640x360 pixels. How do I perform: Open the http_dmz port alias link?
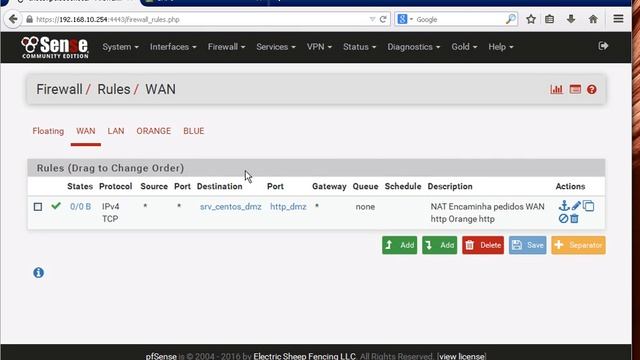[288, 207]
